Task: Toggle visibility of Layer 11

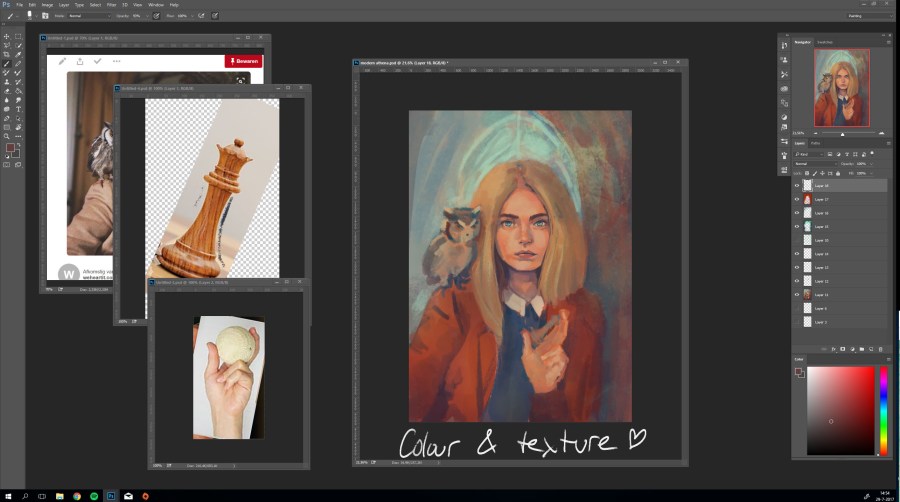Action: coord(797,295)
